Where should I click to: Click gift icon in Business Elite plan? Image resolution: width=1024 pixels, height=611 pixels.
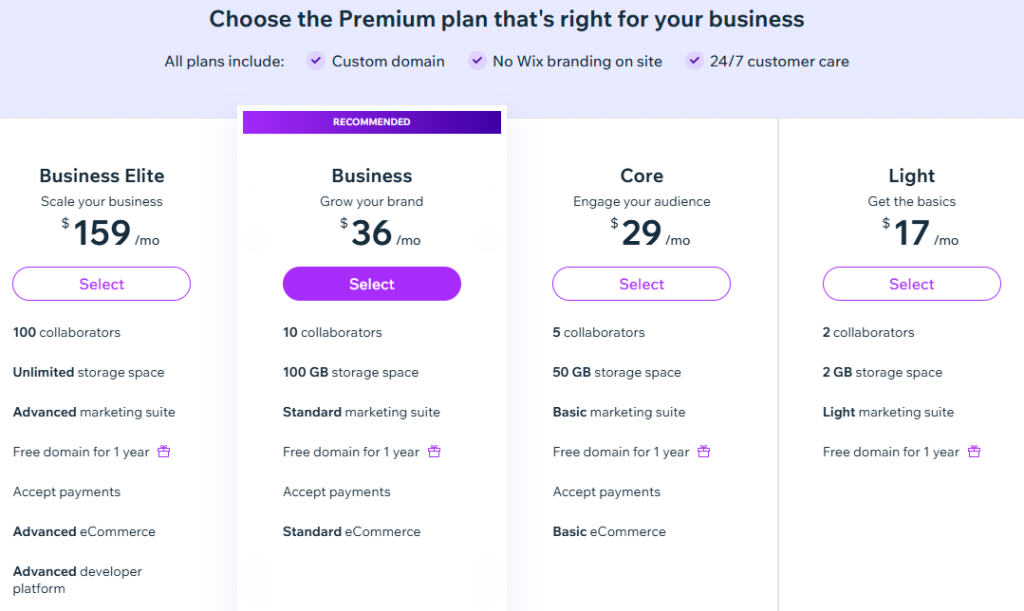pos(164,452)
